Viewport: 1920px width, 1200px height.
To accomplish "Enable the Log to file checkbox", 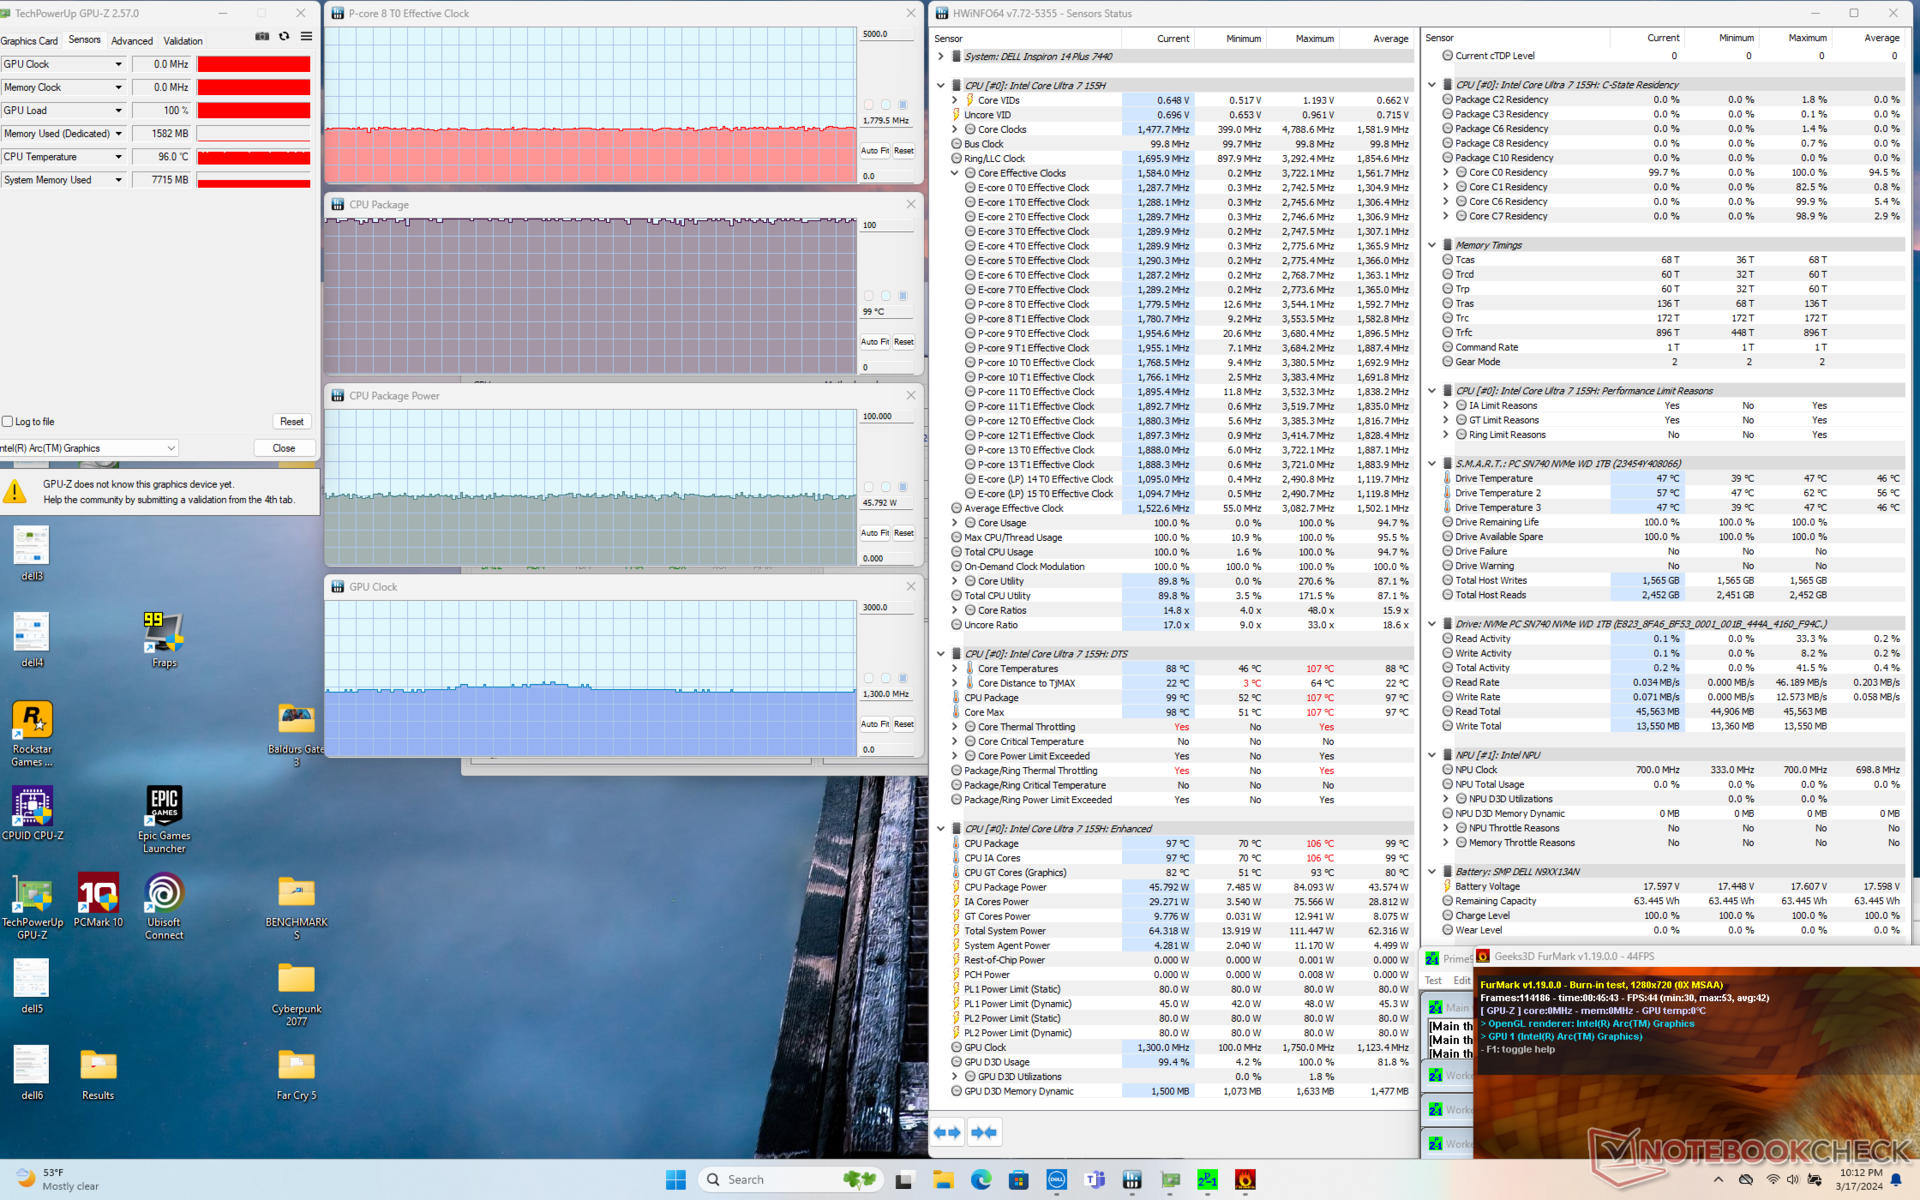I will click(8, 422).
